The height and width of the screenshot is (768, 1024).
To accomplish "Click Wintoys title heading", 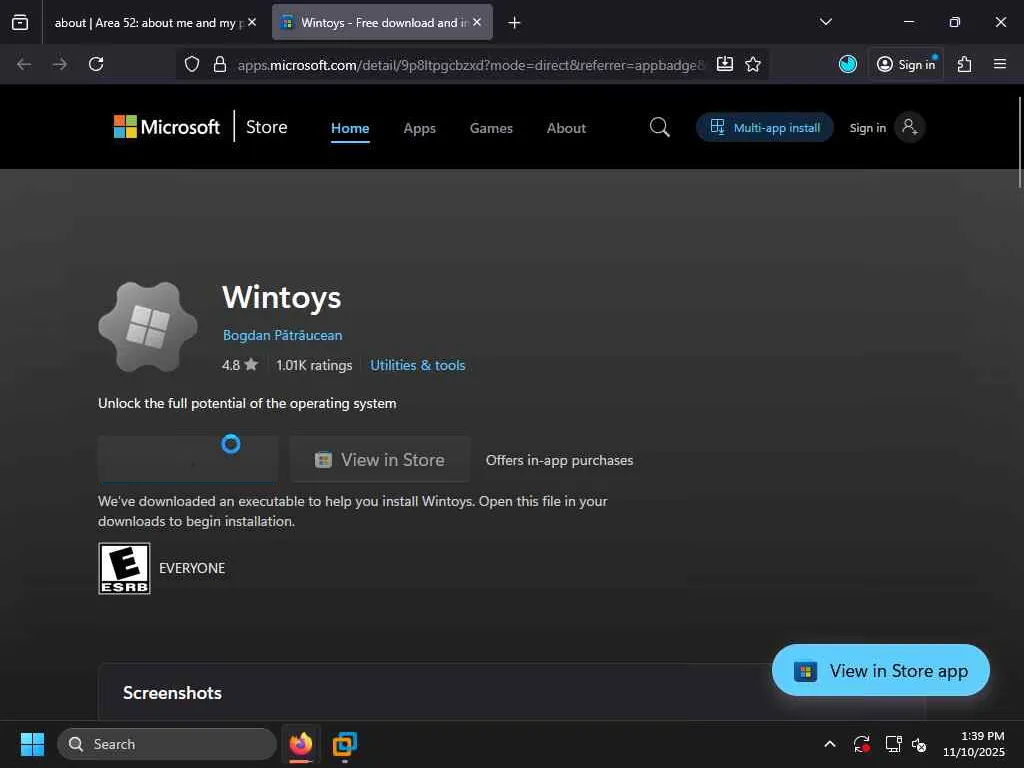I will [x=281, y=297].
